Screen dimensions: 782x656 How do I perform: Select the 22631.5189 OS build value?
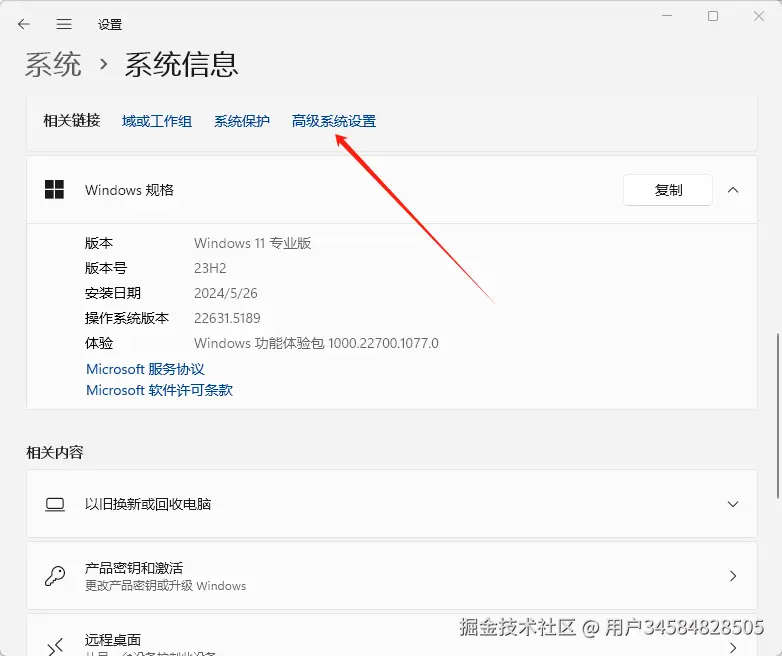[x=227, y=318]
